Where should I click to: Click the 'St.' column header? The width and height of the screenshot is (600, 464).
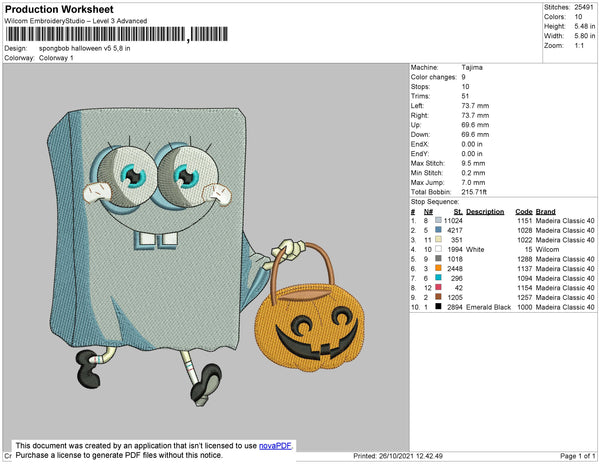458,212
